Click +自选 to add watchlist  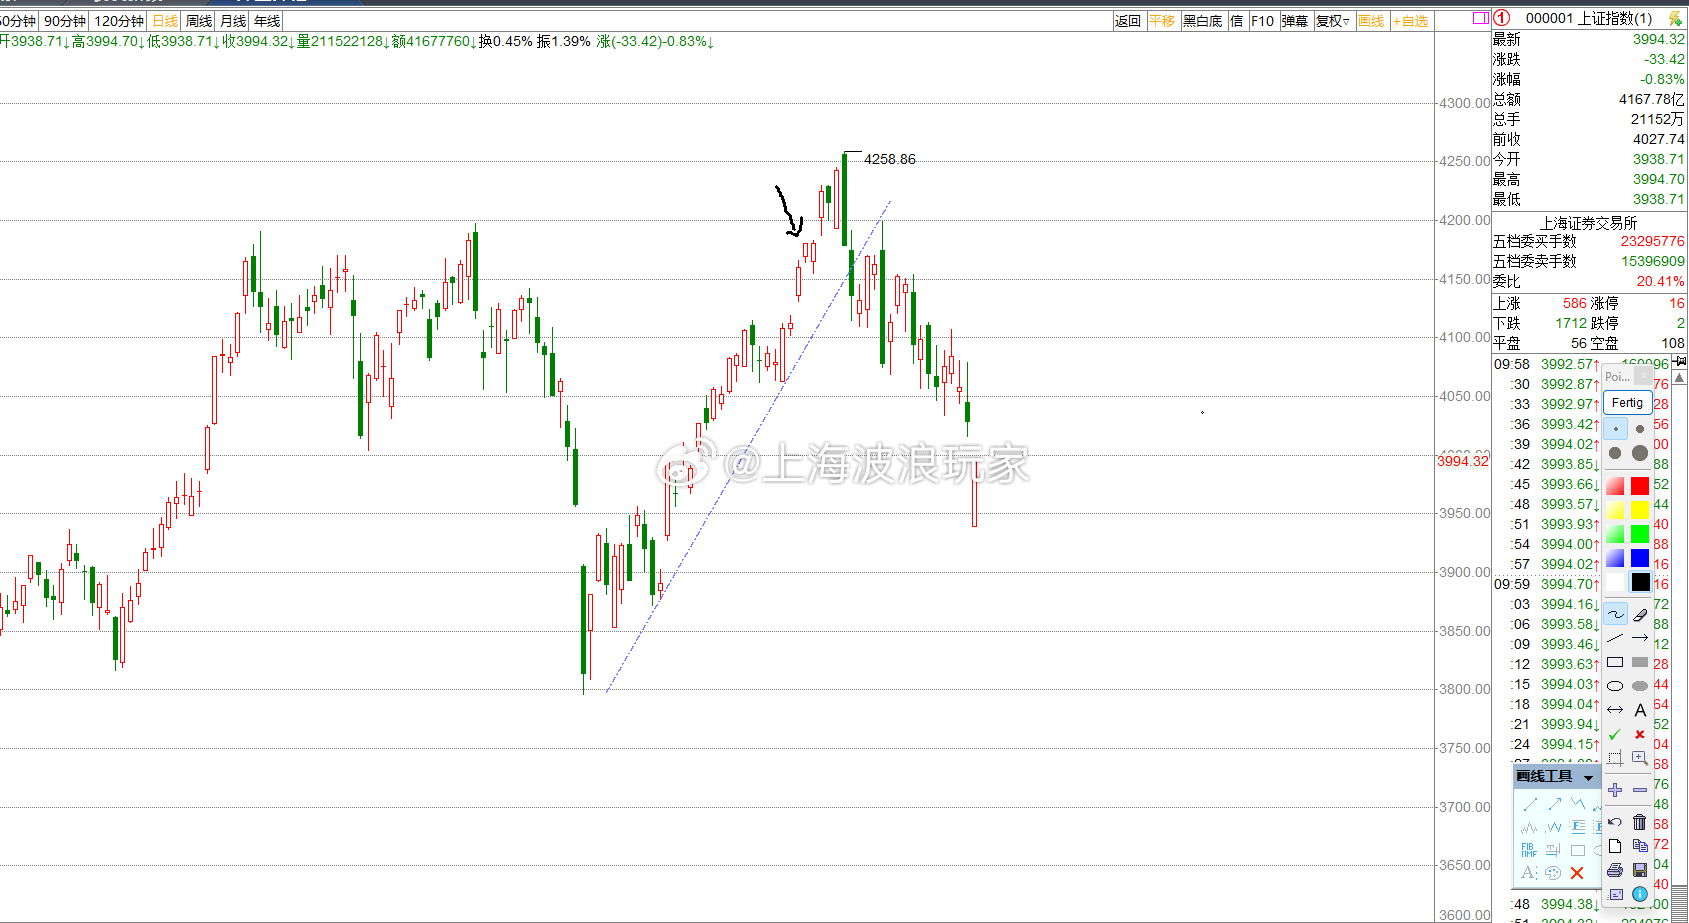(x=1411, y=21)
